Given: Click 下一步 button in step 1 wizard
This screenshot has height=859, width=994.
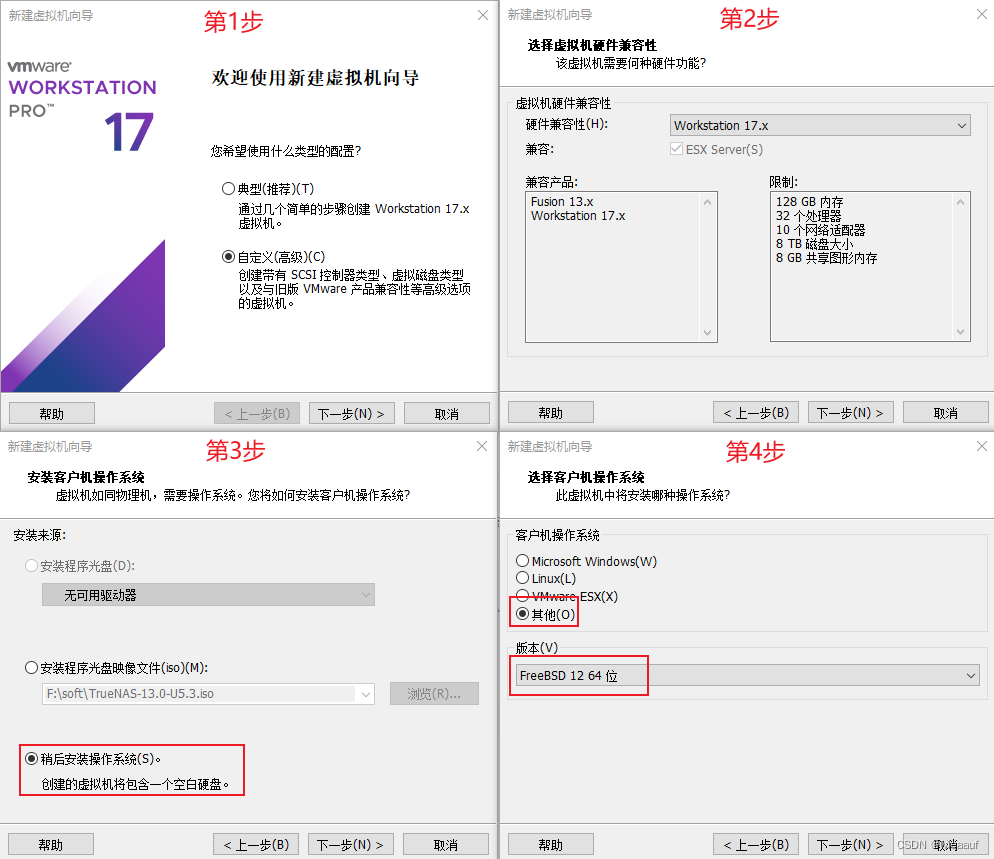Looking at the screenshot, I should tap(351, 413).
